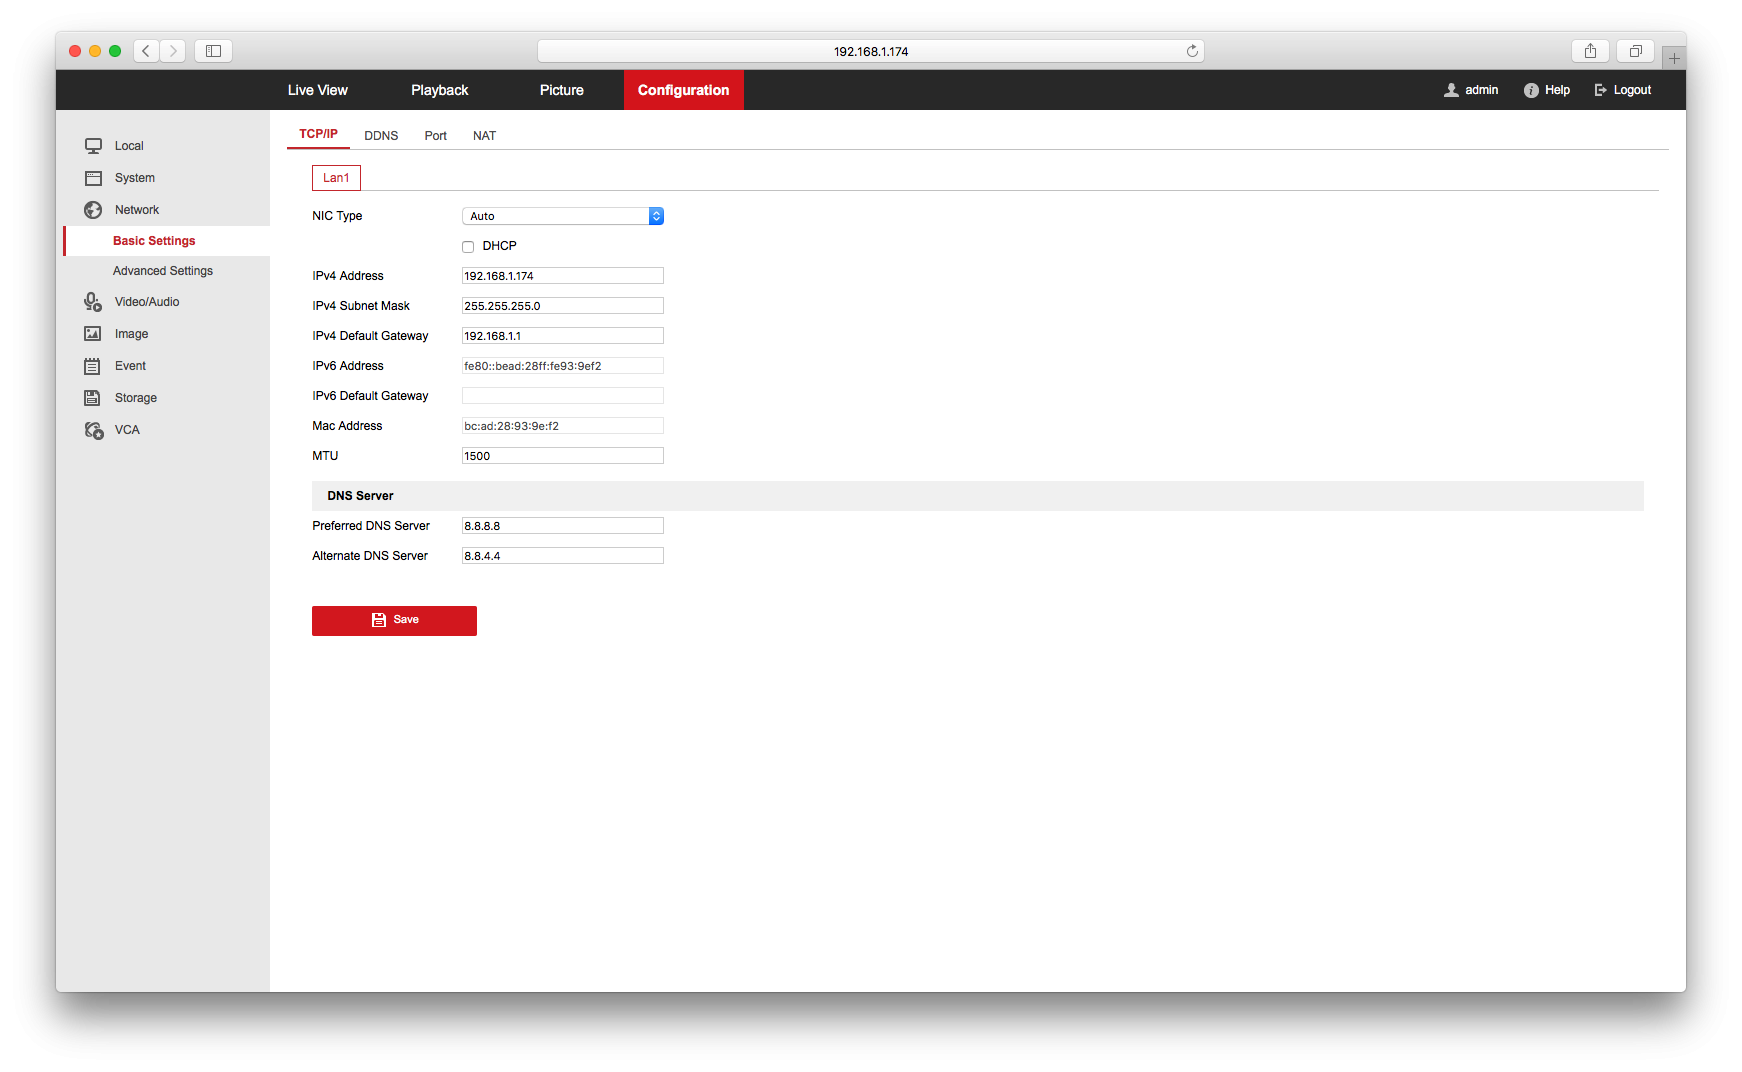Open Advanced Settings under Network

point(163,271)
